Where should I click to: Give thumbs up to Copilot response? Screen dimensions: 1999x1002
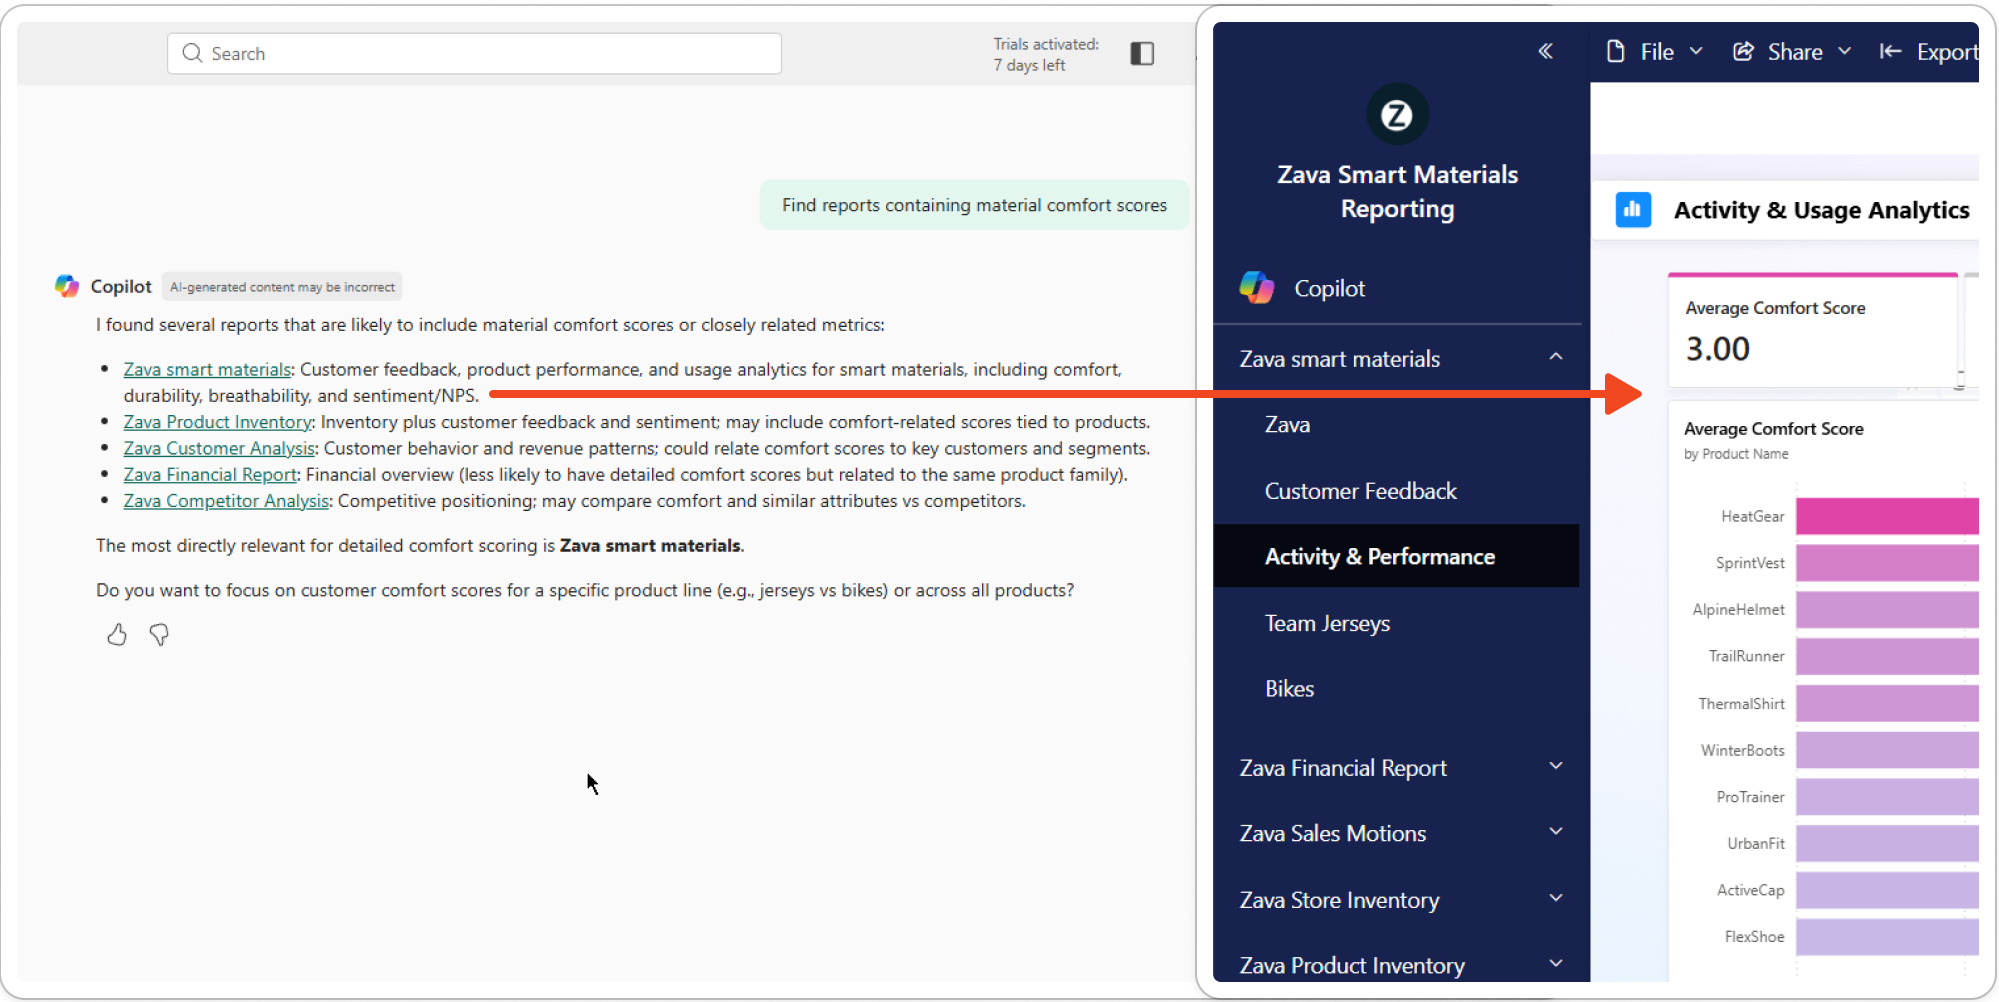coord(117,635)
